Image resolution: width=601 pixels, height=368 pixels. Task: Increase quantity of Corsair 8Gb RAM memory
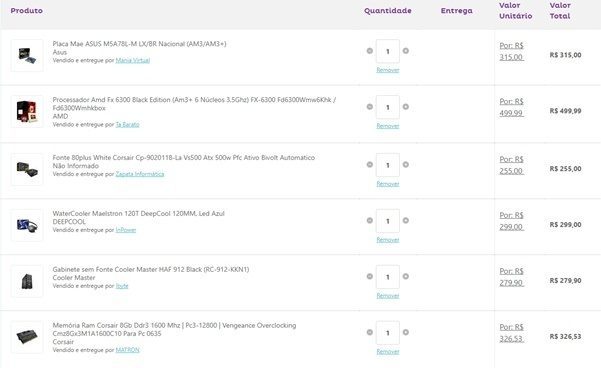[x=406, y=332]
